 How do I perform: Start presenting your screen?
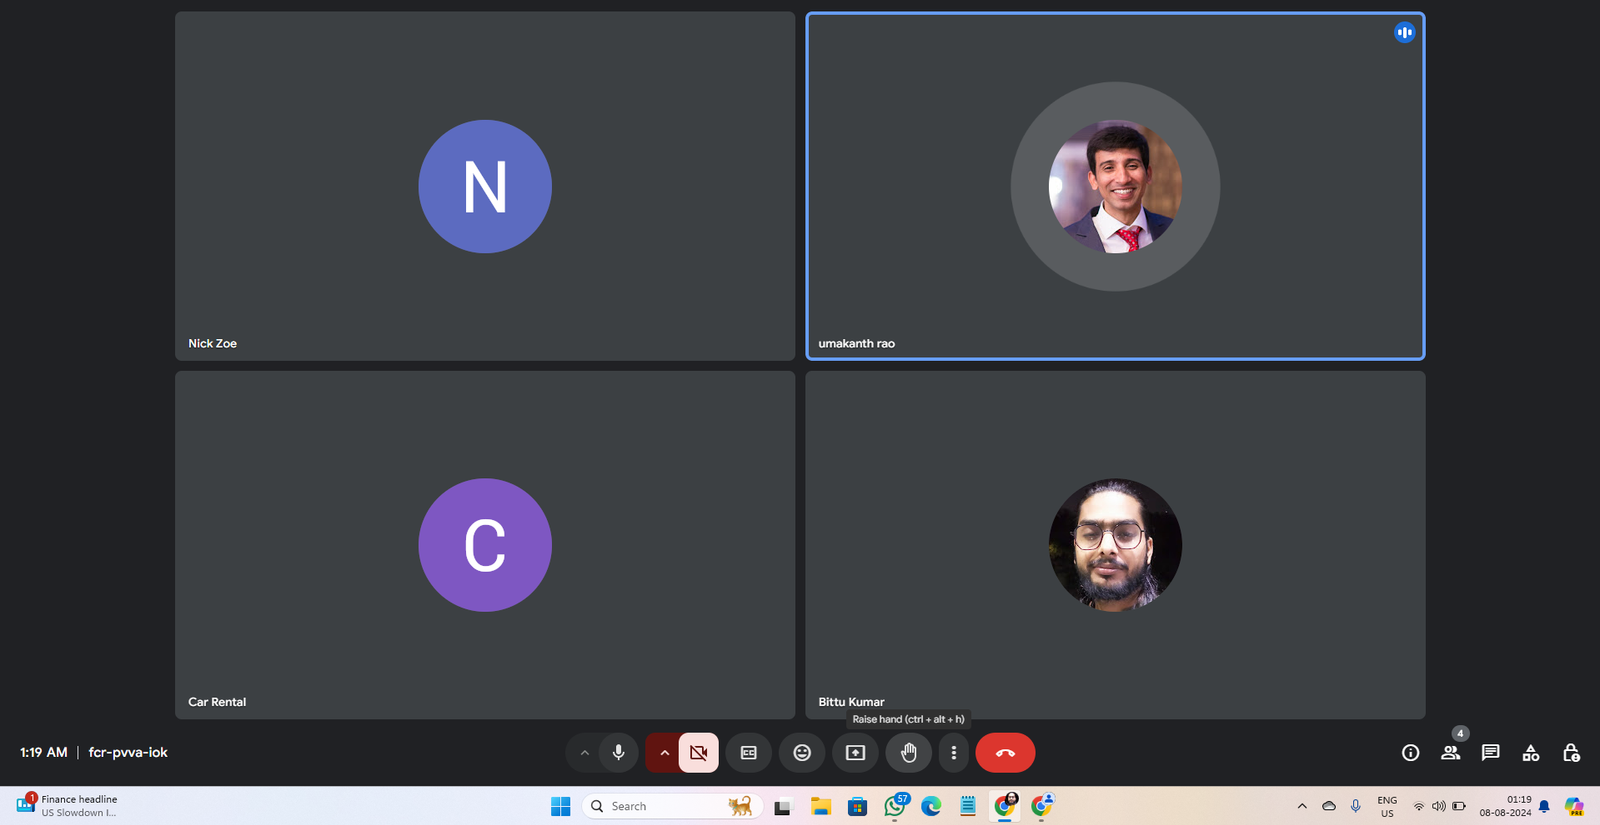pos(856,753)
